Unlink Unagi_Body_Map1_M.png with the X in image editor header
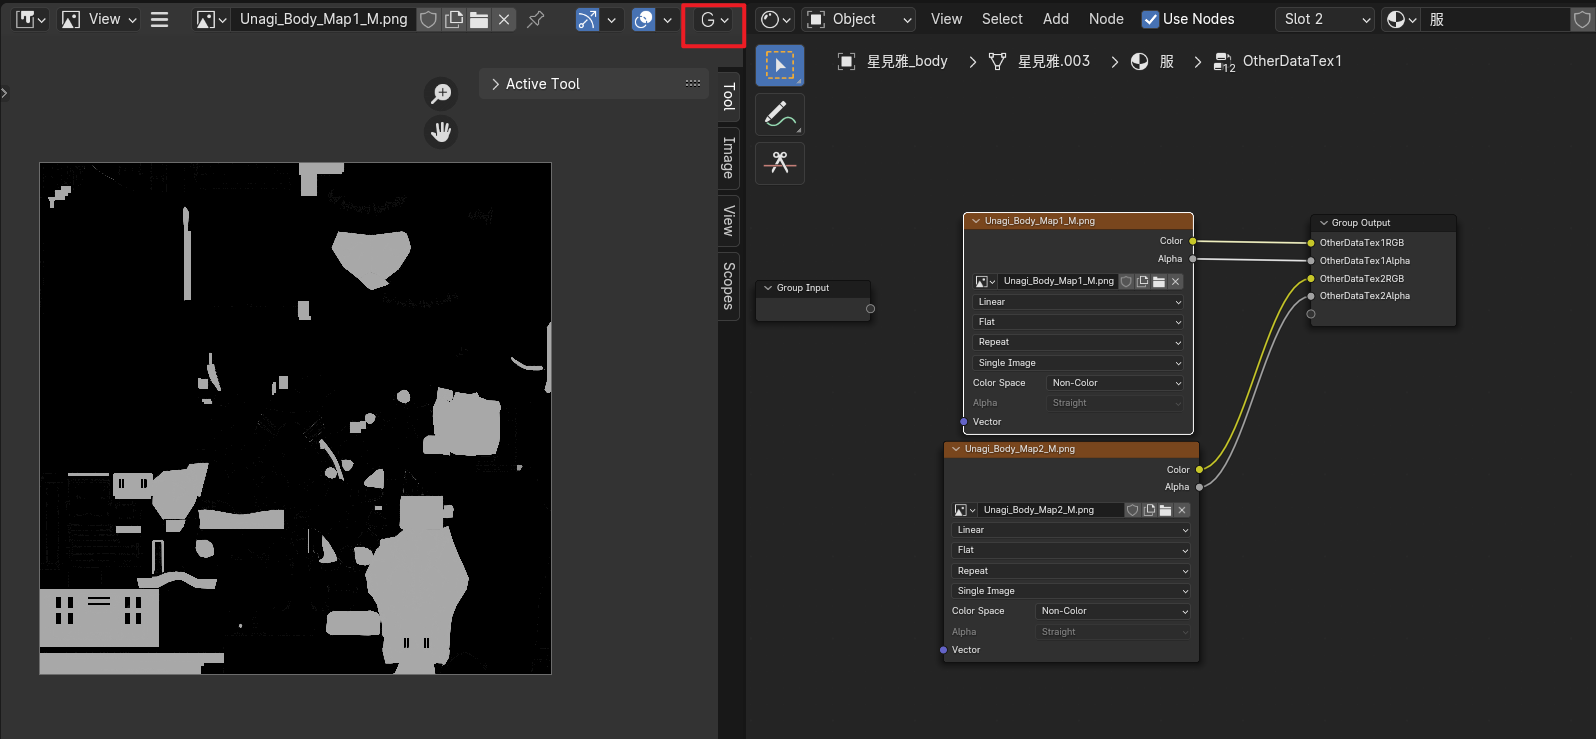The width and height of the screenshot is (1596, 739). [x=505, y=19]
